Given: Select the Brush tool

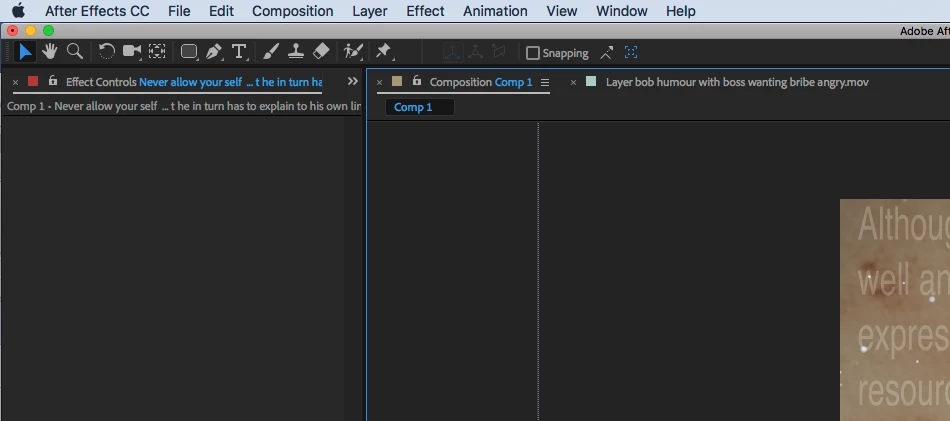Looking at the screenshot, I should [x=271, y=52].
